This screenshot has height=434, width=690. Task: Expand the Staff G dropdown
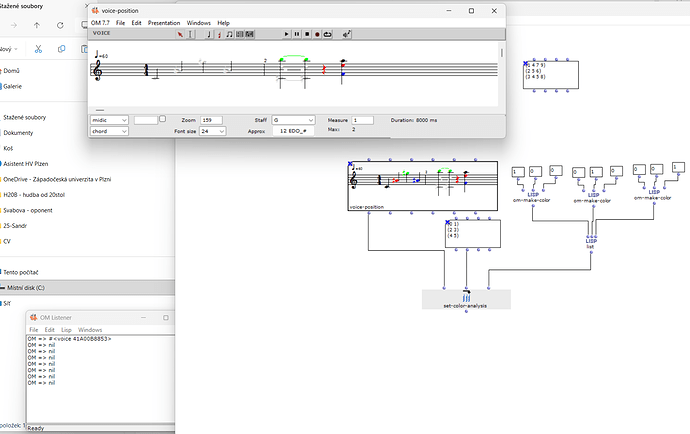pos(294,120)
